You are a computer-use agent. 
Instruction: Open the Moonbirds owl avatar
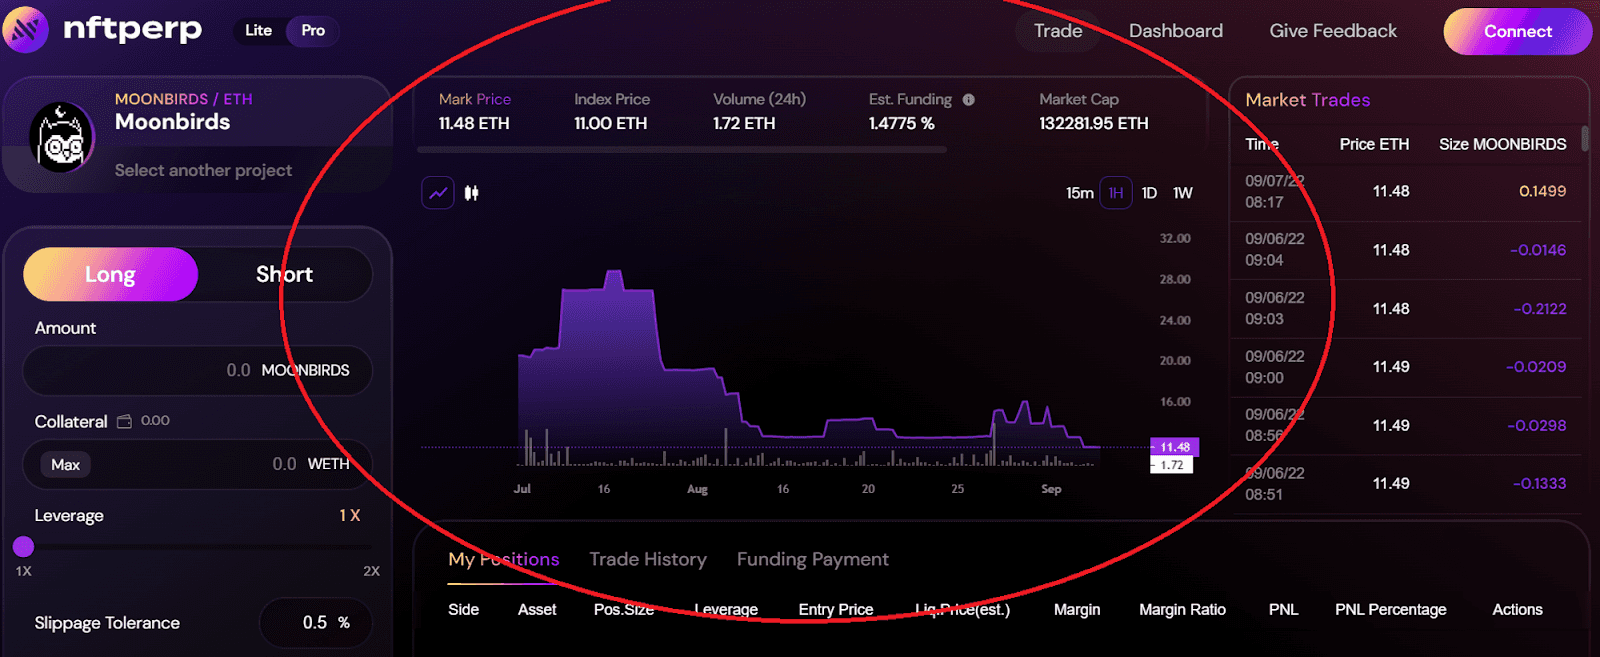tap(62, 137)
